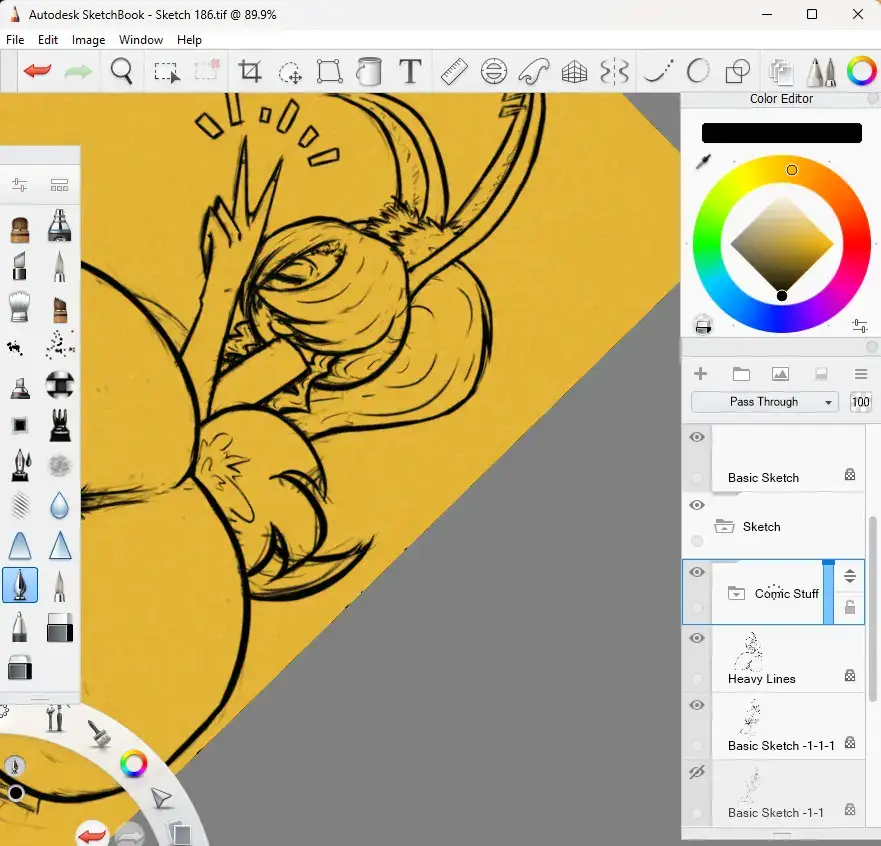Hide the top Basic Sketch layer

[x=697, y=437]
